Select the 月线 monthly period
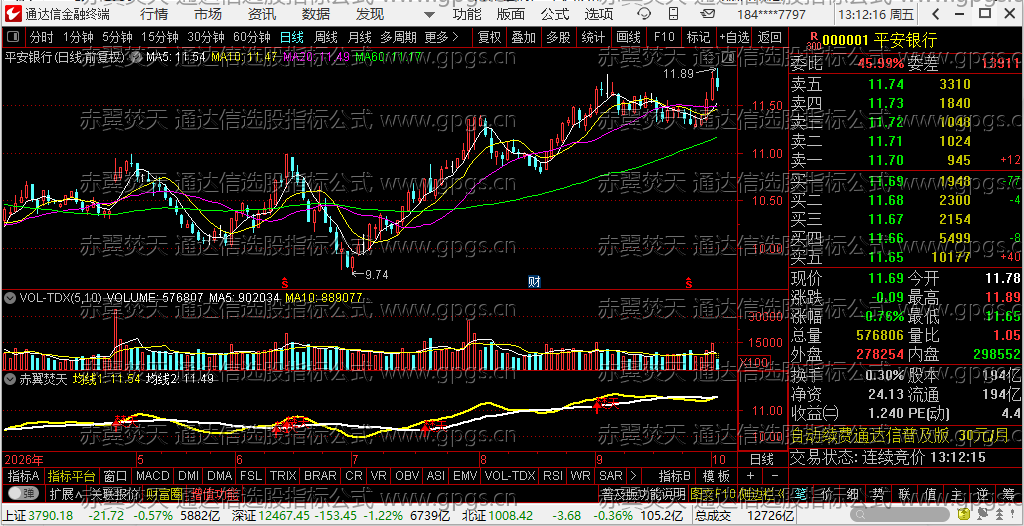1024x526 pixels. [x=359, y=37]
